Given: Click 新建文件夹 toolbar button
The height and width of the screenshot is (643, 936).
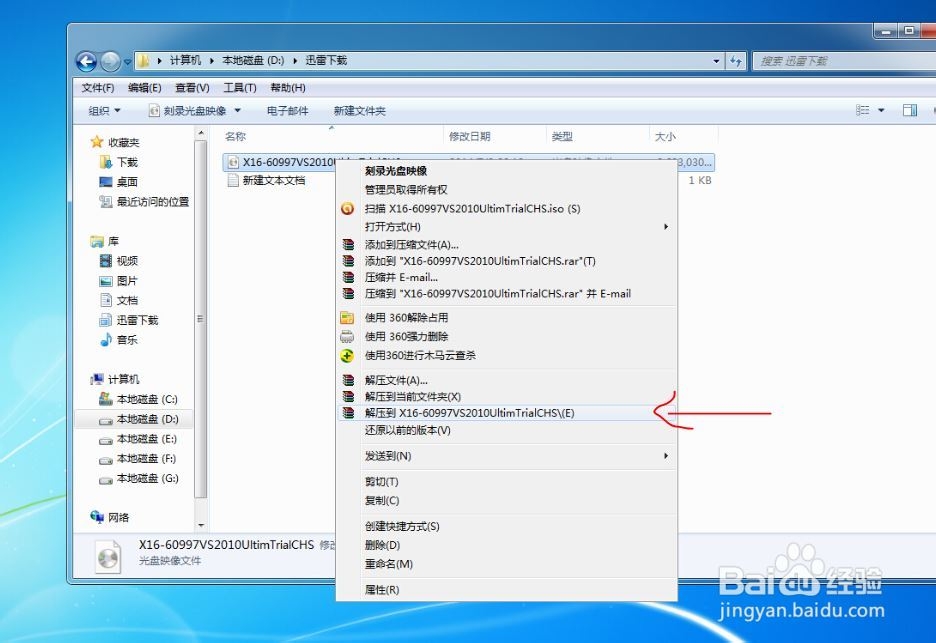Looking at the screenshot, I should click(x=359, y=111).
